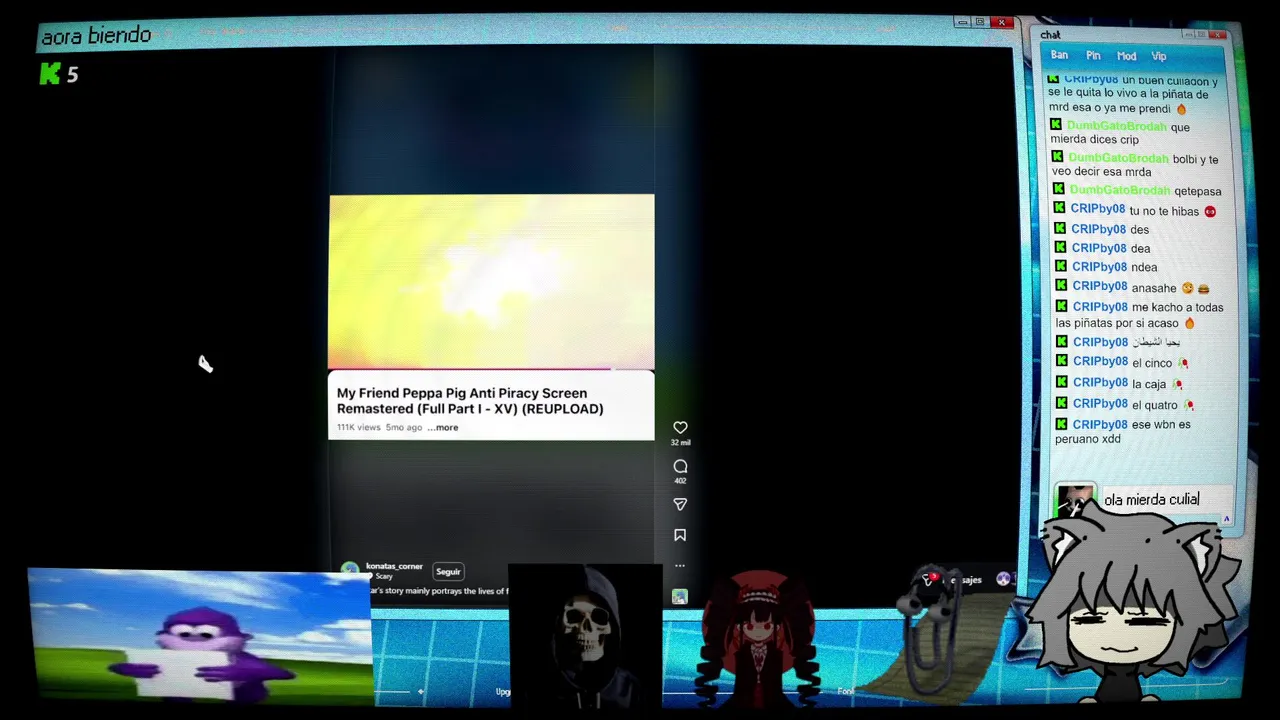Click the Kick badge beside 'ese wbn es peruano'
This screenshot has width=1280, height=720.
pyautogui.click(x=1061, y=424)
